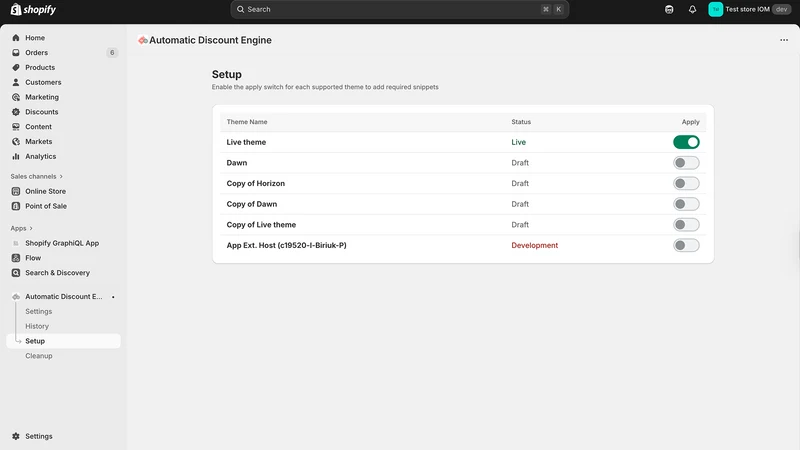Click the Copy of Live theme name

pyautogui.click(x=261, y=224)
